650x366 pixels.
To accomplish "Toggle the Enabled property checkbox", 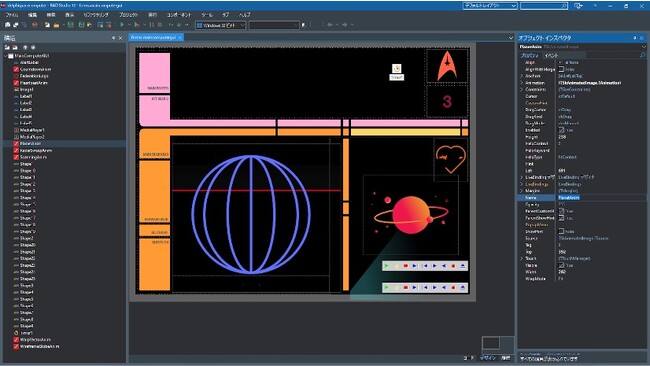I will pyautogui.click(x=561, y=130).
